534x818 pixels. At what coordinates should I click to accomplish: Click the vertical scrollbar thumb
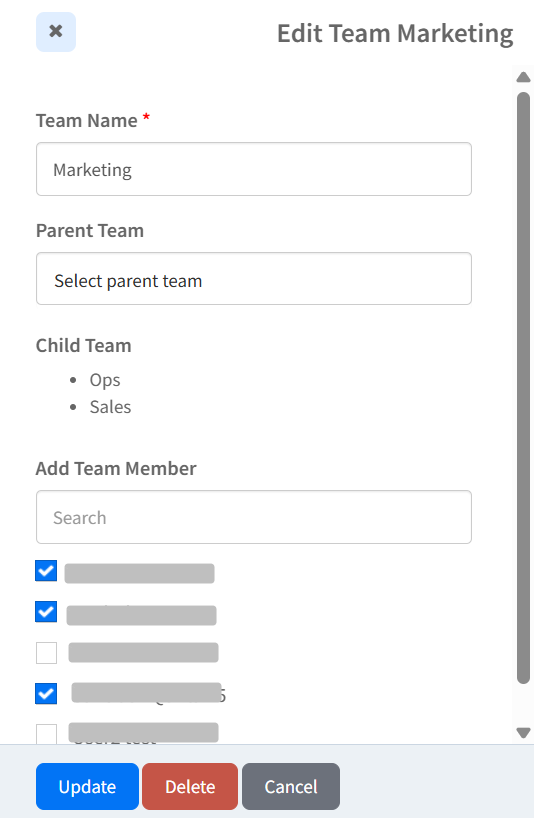point(523,388)
